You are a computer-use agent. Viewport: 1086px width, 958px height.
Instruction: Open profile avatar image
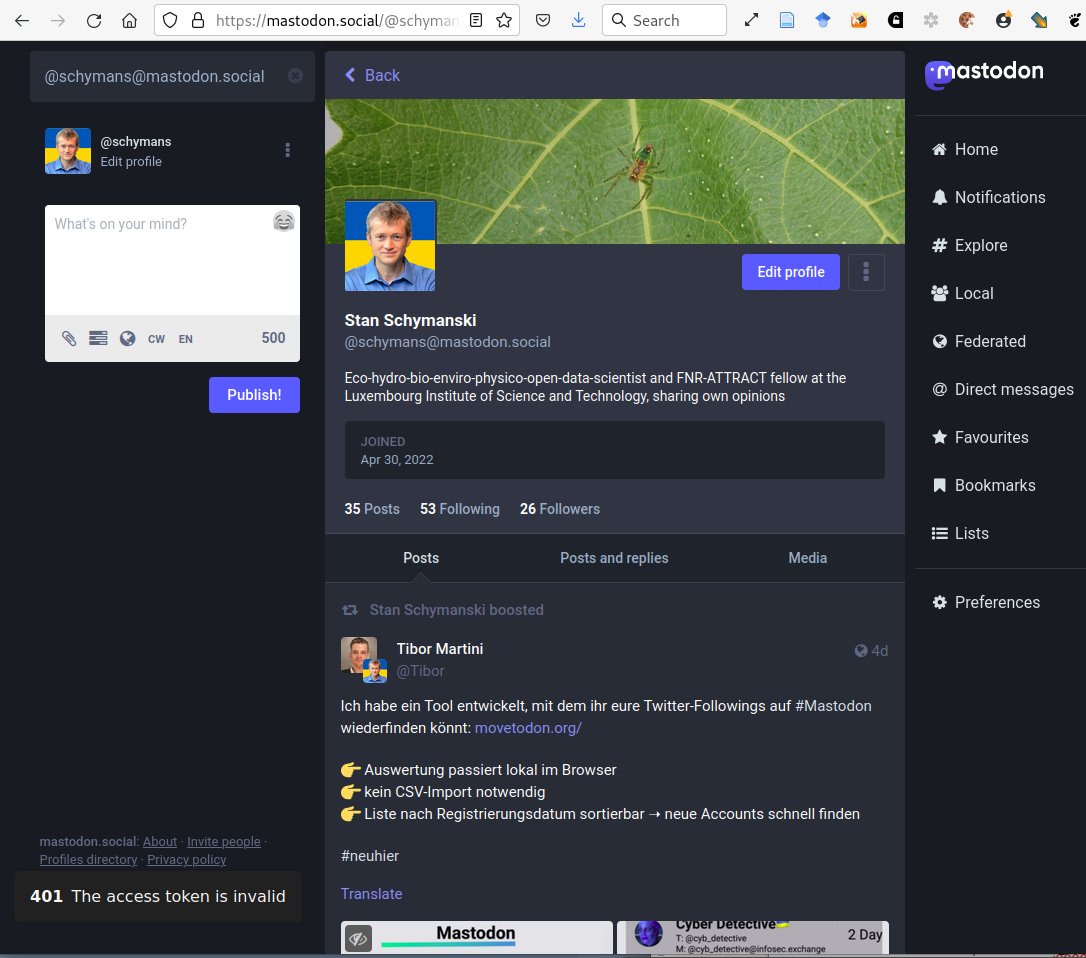390,245
